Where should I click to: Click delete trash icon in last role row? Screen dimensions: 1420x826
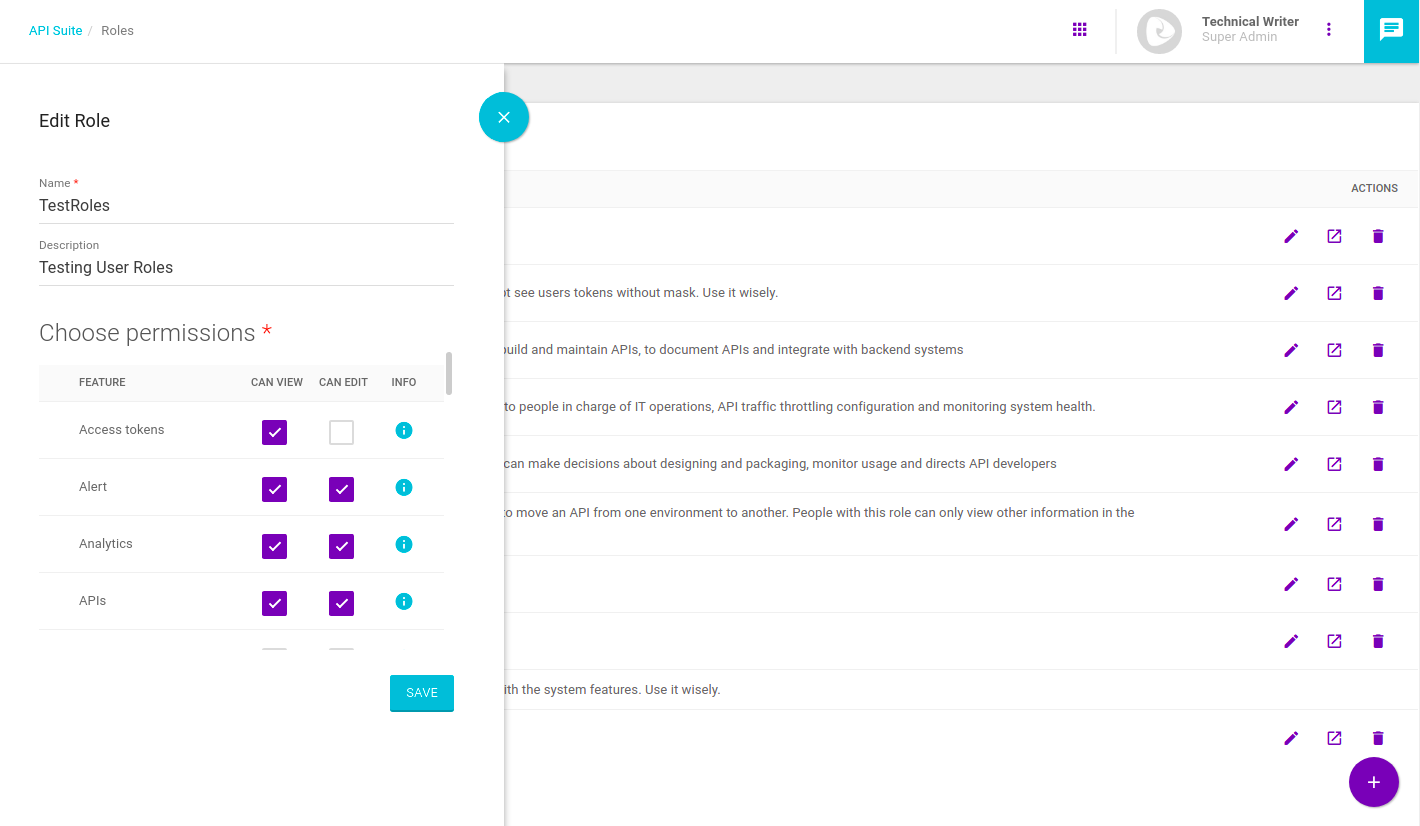tap(1378, 738)
